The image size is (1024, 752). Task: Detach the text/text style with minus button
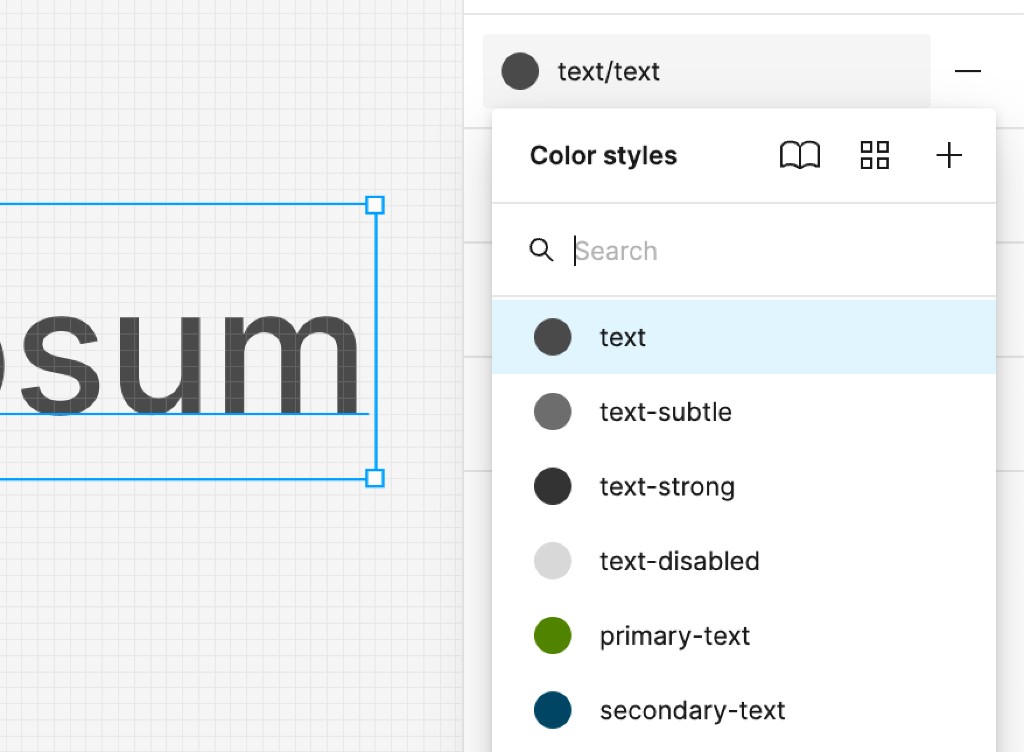[x=967, y=71]
